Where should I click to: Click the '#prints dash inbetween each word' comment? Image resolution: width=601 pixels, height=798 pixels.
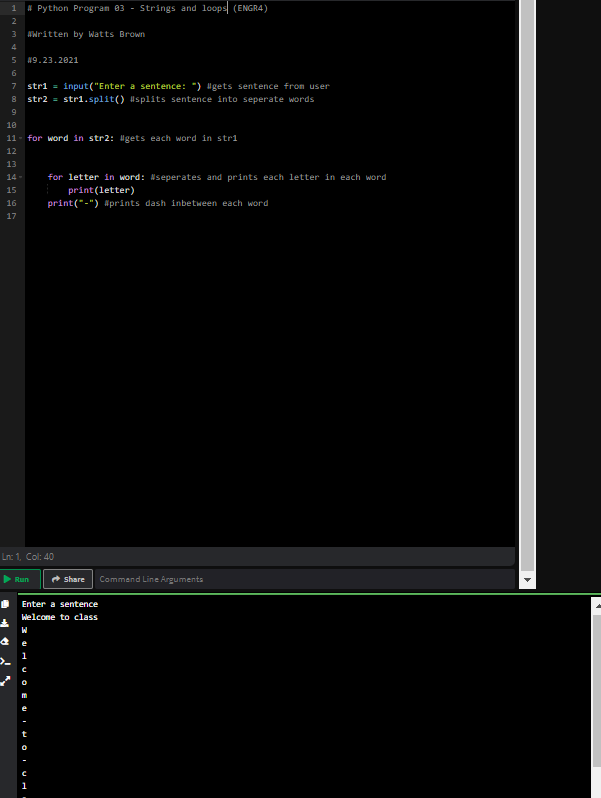tap(186, 203)
